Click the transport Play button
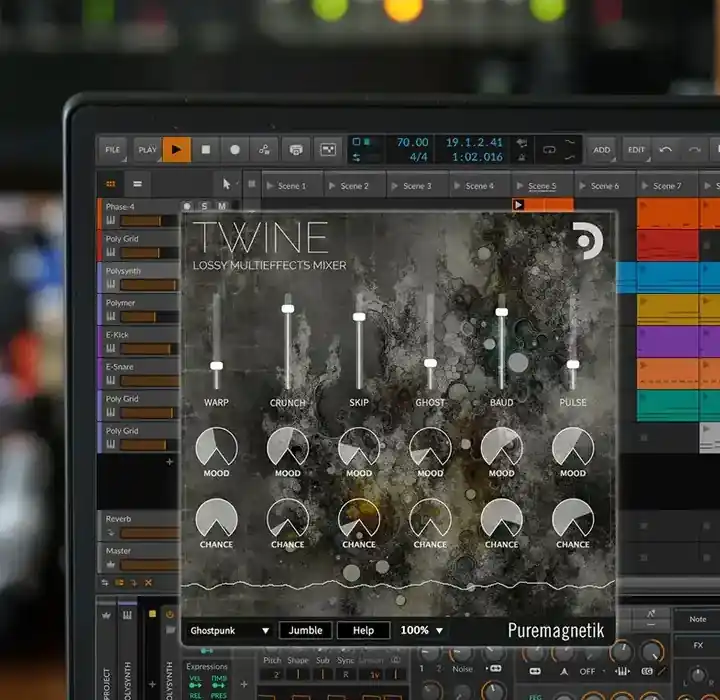Viewport: 720px width, 700px height. pyautogui.click(x=176, y=149)
